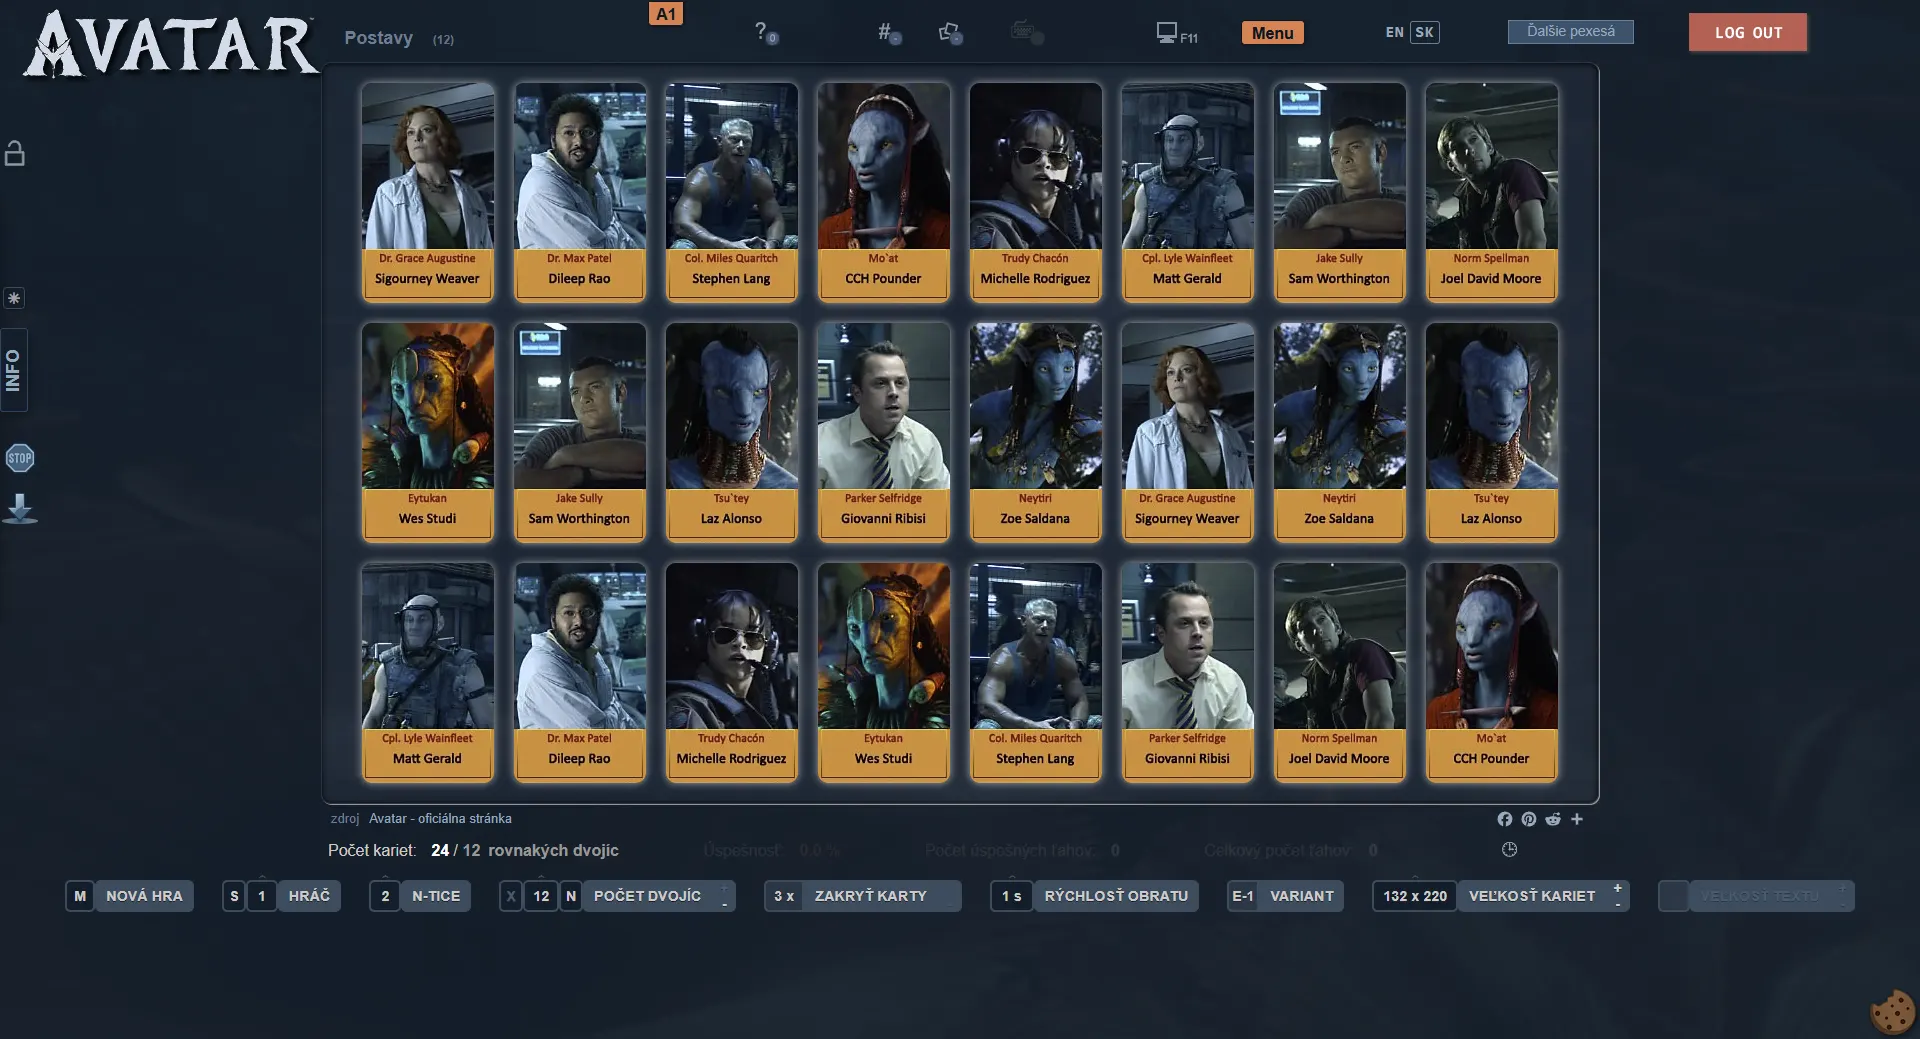Click the hash symbol icon
1920x1039 pixels.
[x=887, y=33]
